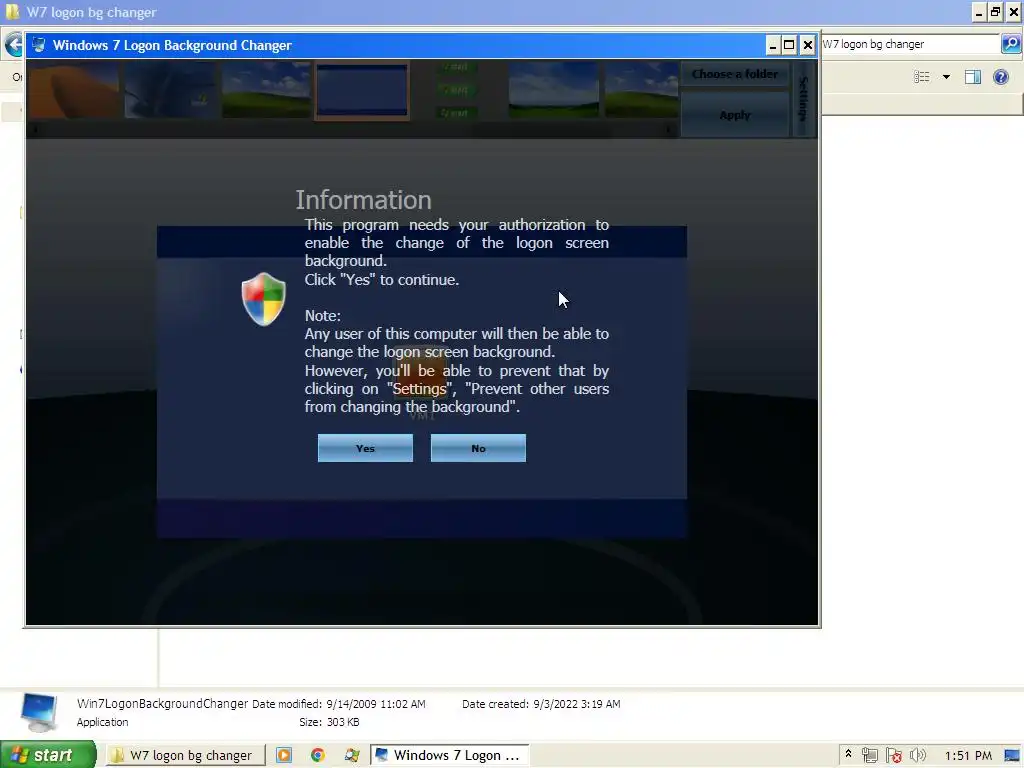This screenshot has width=1024, height=768.
Task: Click the Win7LogonBackgroundChanger file name text
Action: (163, 703)
